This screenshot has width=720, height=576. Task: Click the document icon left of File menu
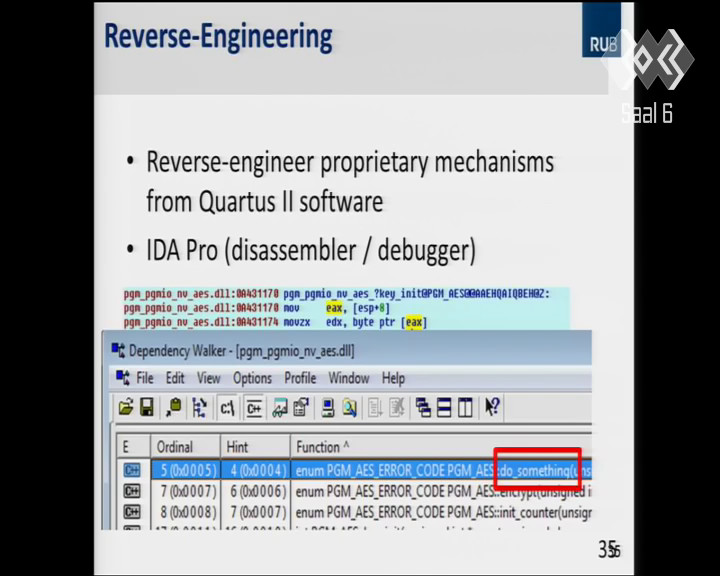pyautogui.click(x=123, y=378)
